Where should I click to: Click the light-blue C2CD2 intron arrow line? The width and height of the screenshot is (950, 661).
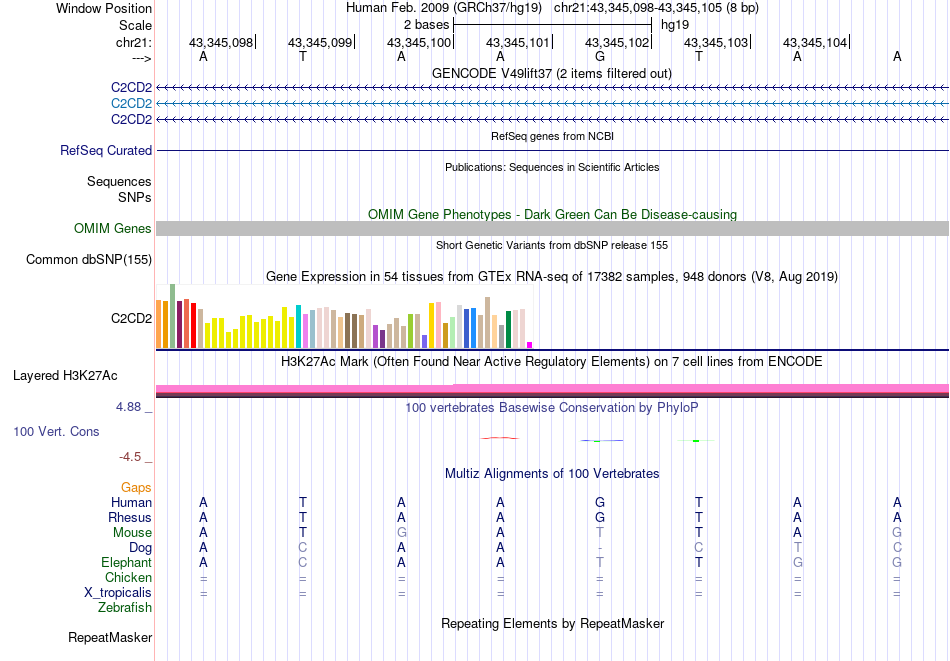[x=552, y=104]
